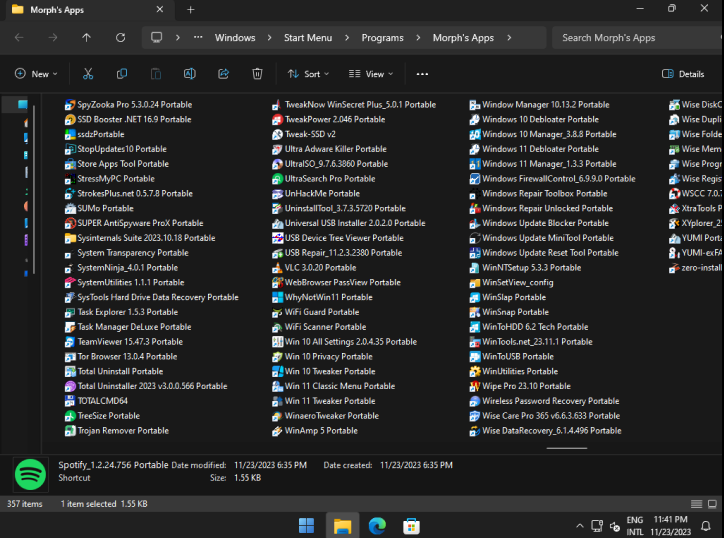
Task: Select Windows 11 Debloater Portable
Action: click(x=534, y=149)
